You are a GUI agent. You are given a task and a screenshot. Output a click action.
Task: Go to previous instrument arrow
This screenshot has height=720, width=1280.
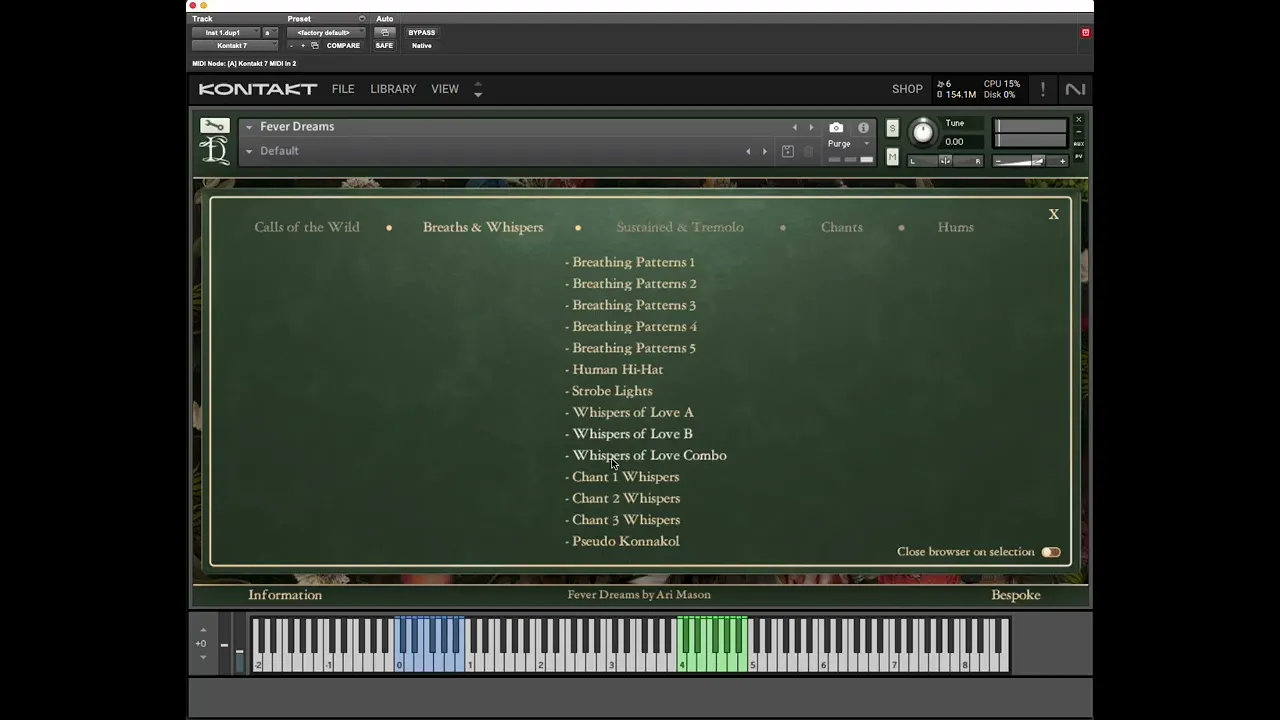click(x=795, y=127)
